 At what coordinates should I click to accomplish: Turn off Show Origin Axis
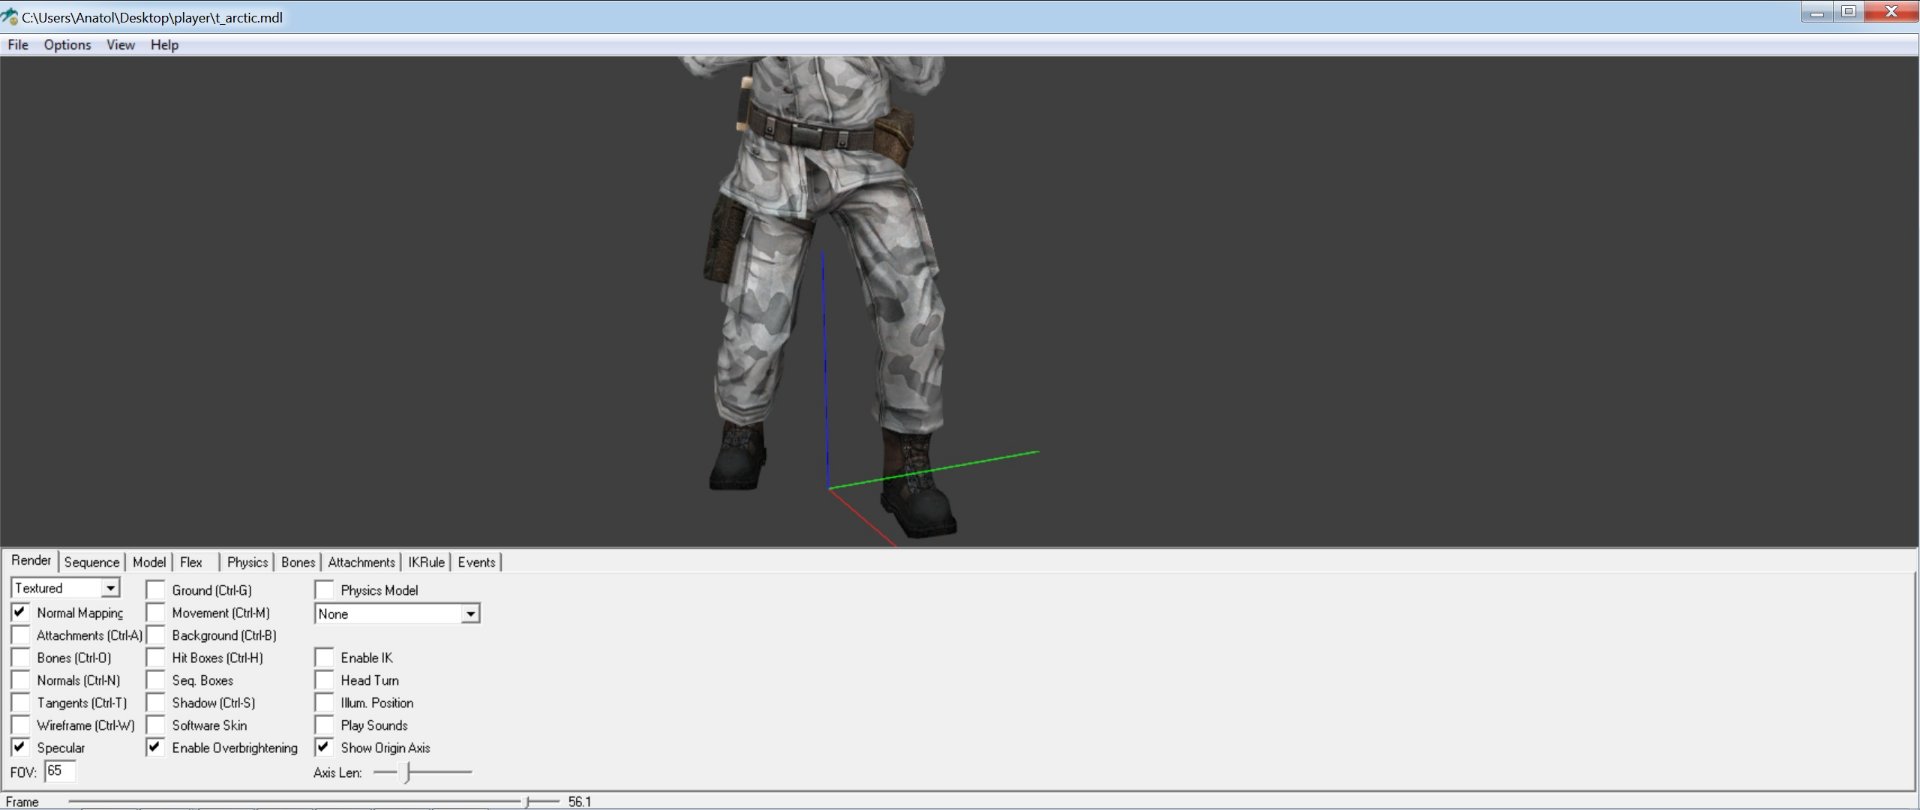[324, 747]
